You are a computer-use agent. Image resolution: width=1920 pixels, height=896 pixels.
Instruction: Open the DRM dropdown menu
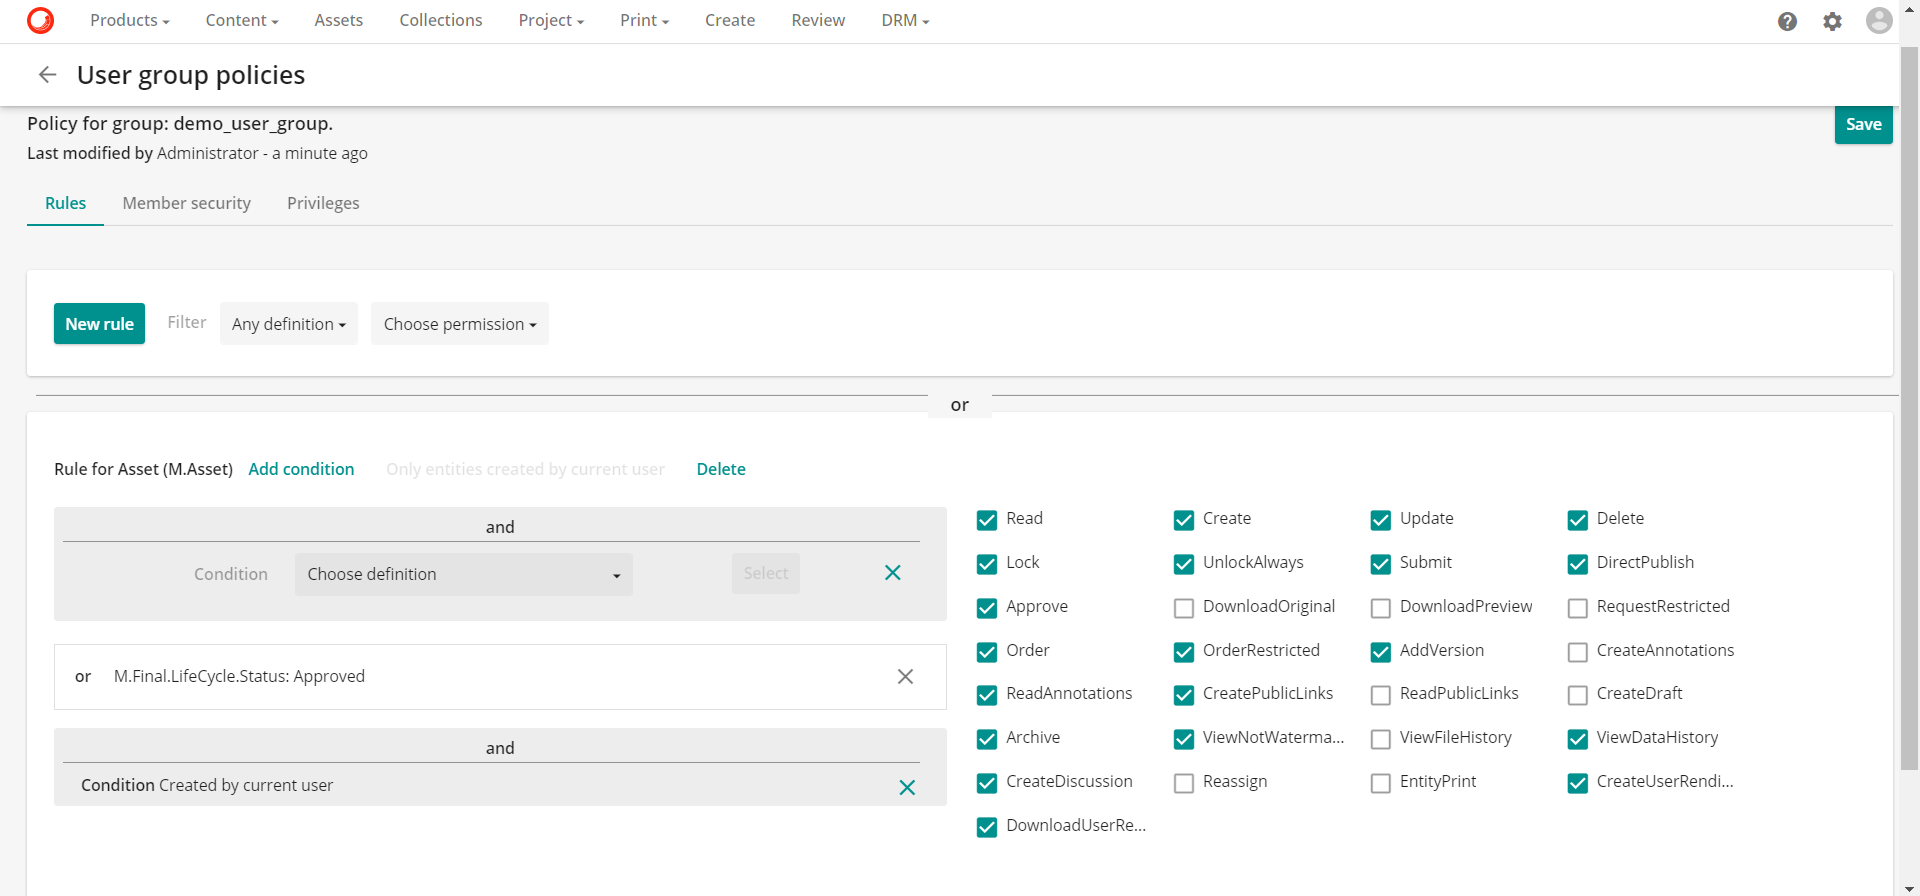click(905, 20)
